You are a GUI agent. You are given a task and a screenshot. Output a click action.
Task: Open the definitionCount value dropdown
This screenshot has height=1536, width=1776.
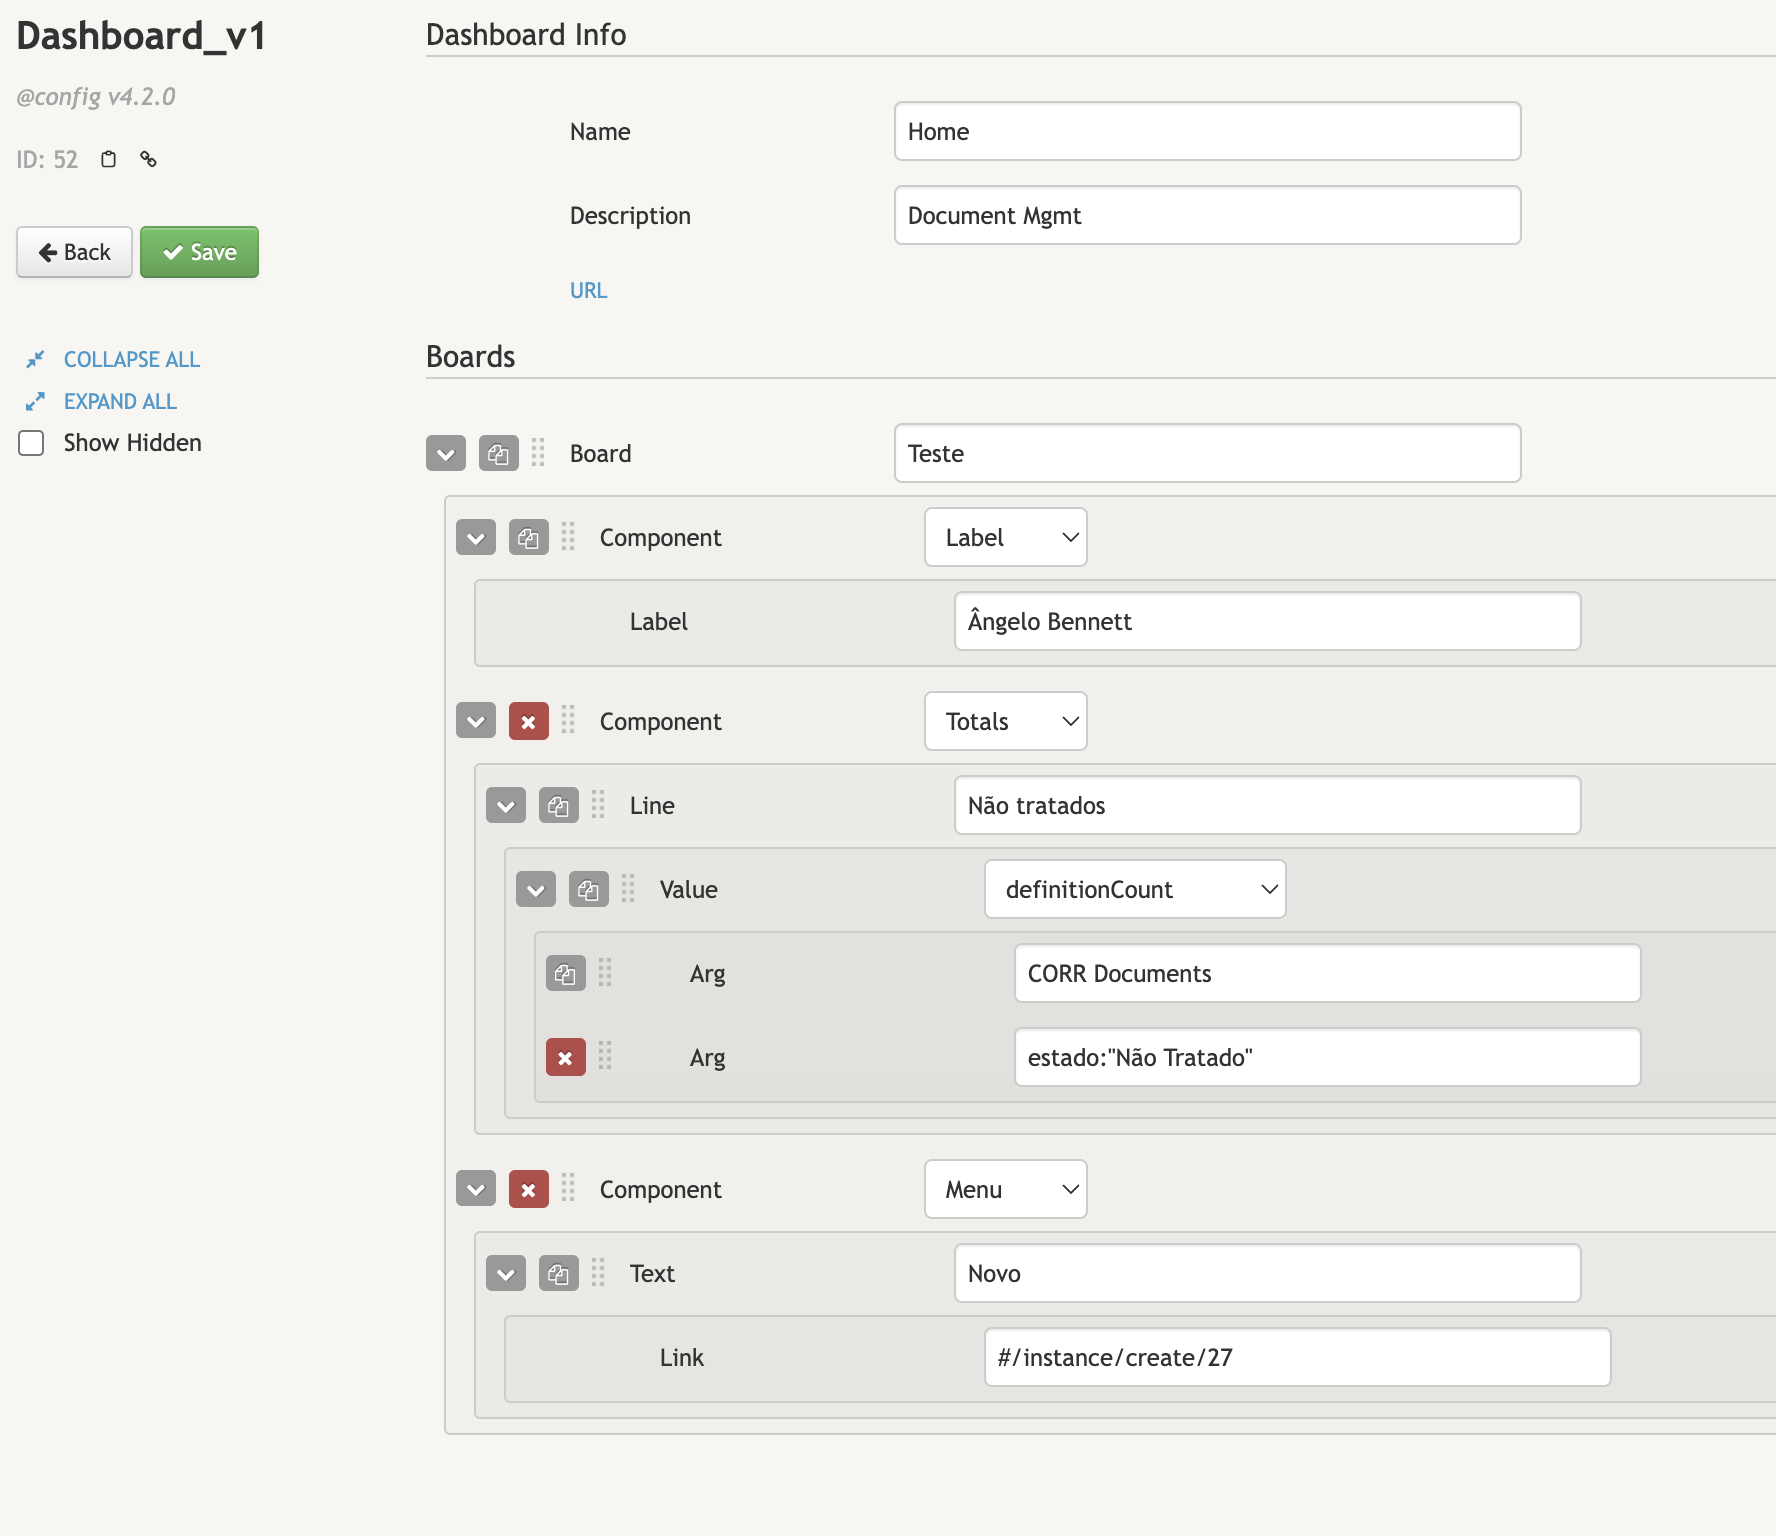[1135, 890]
